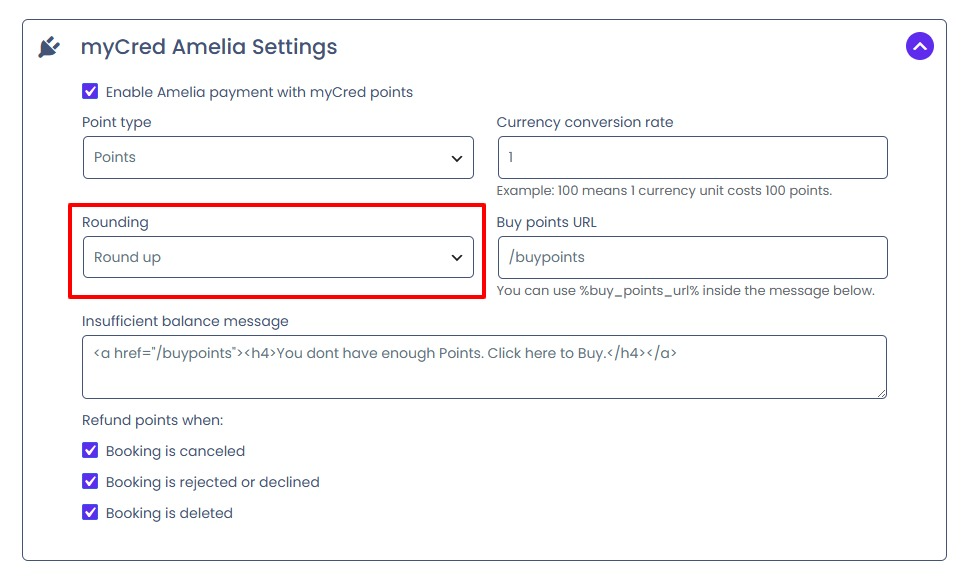Click the Booking is rejected or declined label
The width and height of the screenshot is (970, 576).
[213, 482]
